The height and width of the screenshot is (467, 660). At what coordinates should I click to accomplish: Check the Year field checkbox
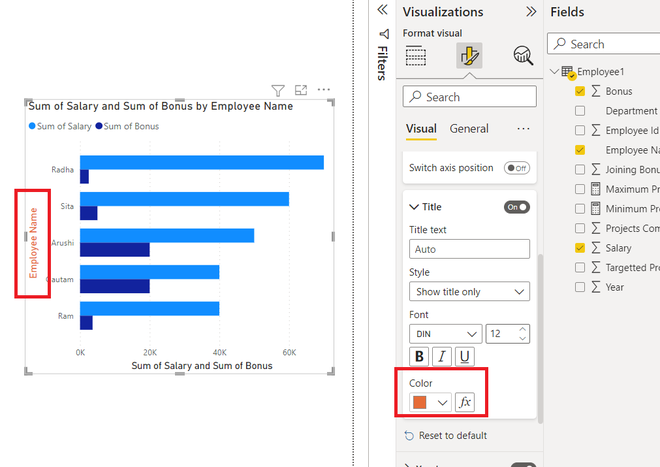click(580, 287)
